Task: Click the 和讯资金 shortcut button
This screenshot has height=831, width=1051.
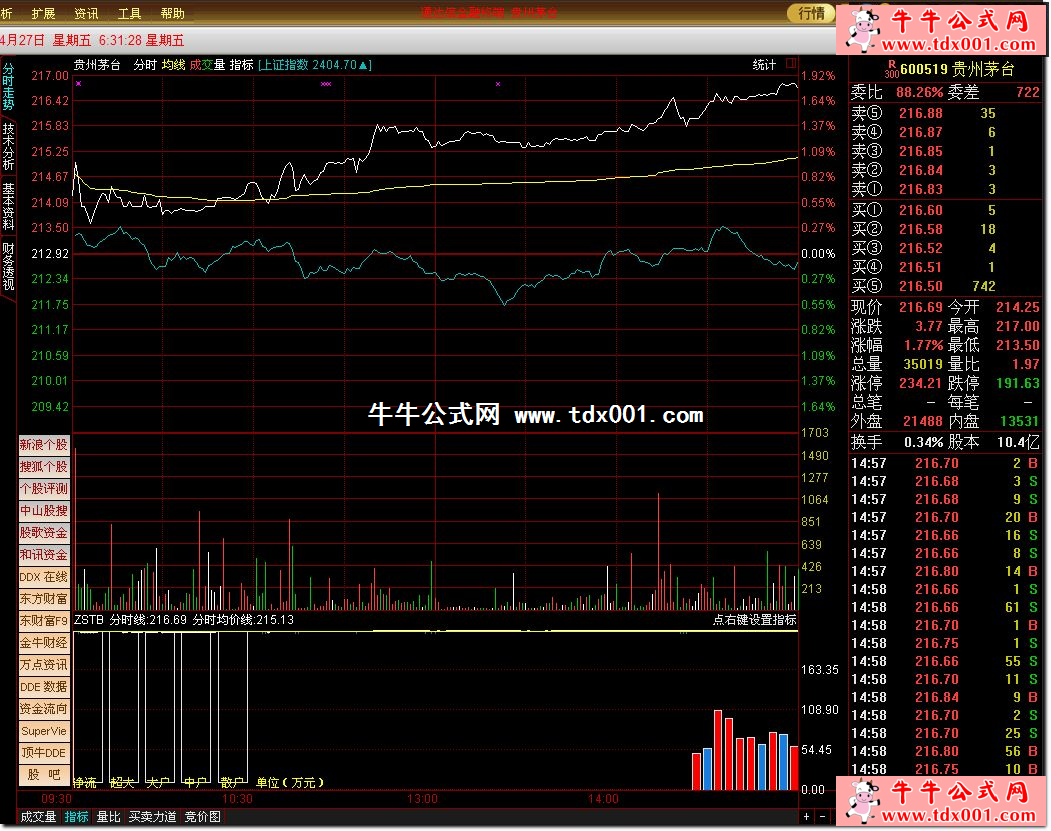Action: point(44,555)
